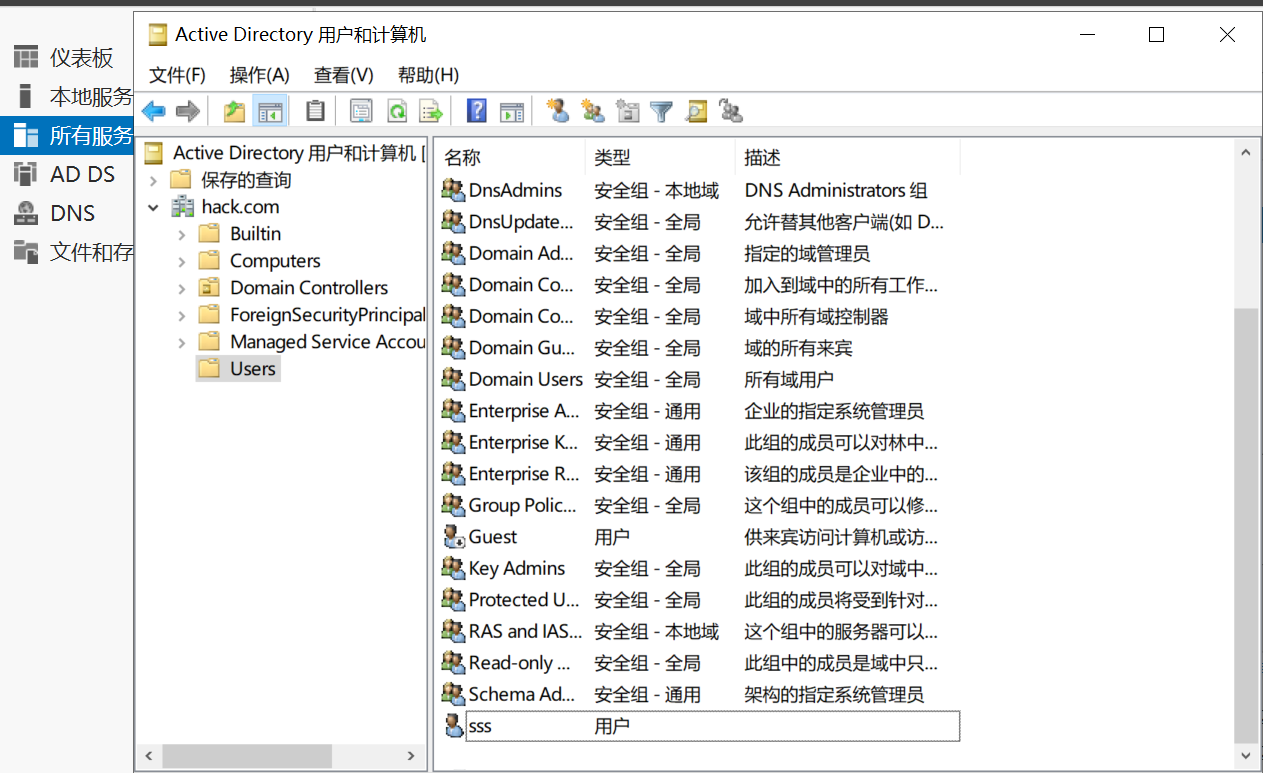Toggle the show/hide console tree button

point(270,111)
